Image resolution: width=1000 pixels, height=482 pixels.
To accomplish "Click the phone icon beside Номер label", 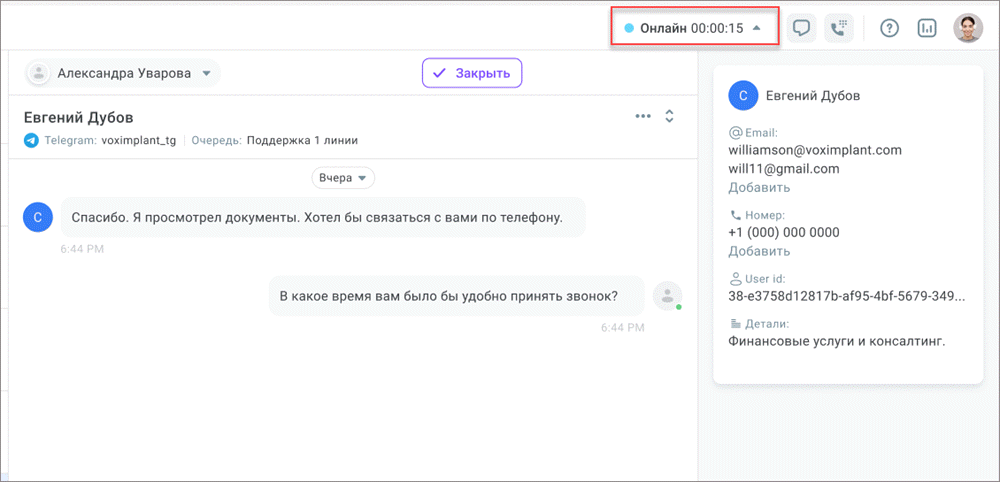I will [734, 215].
